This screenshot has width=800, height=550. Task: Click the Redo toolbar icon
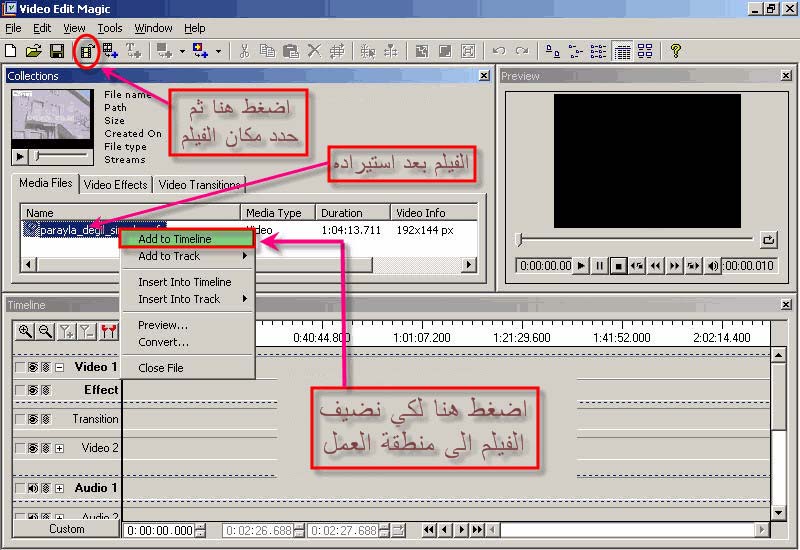[521, 51]
